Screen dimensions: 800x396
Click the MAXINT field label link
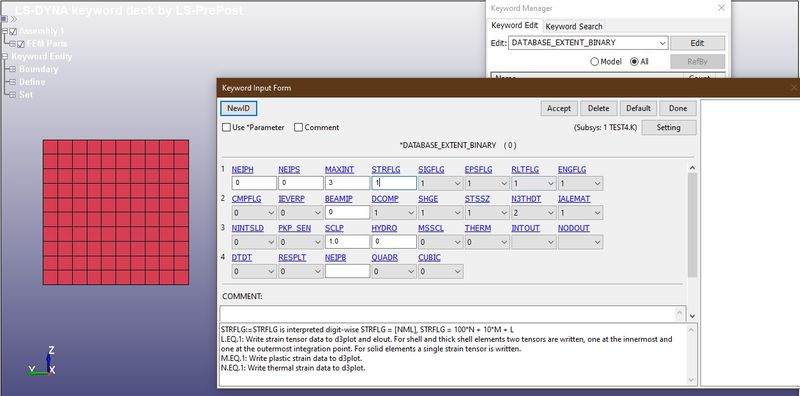(339, 169)
